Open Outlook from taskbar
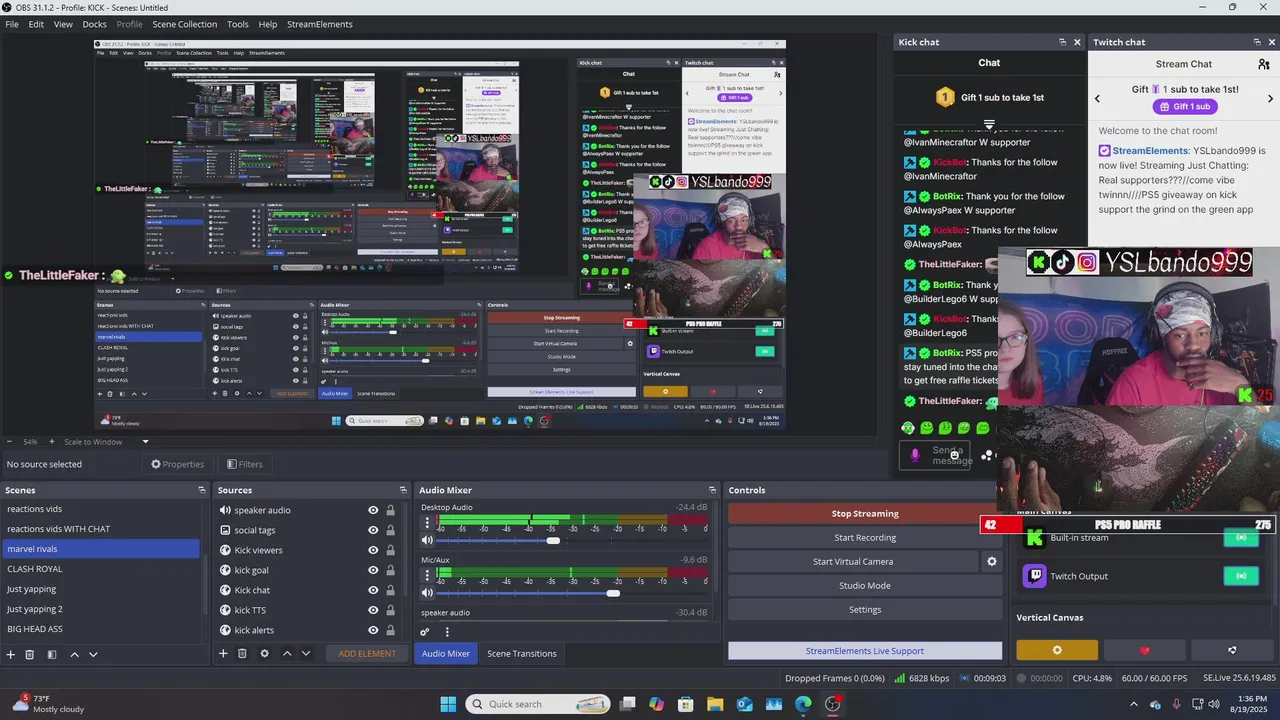Screen dimensions: 1280x720 [x=745, y=704]
